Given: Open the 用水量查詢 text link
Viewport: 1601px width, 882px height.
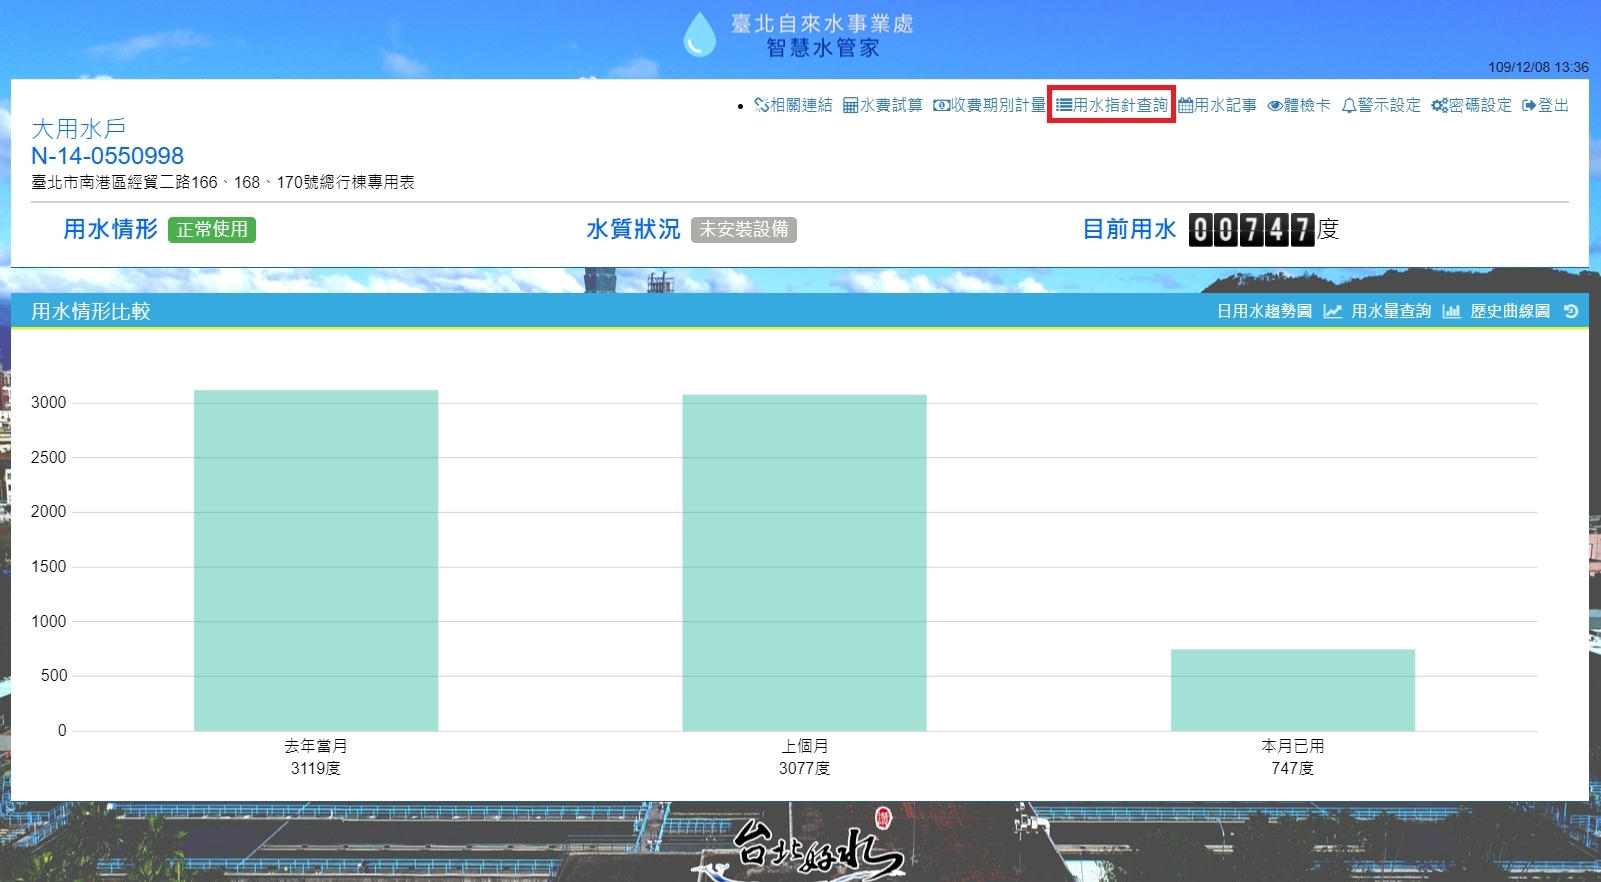Looking at the screenshot, I should (1390, 312).
